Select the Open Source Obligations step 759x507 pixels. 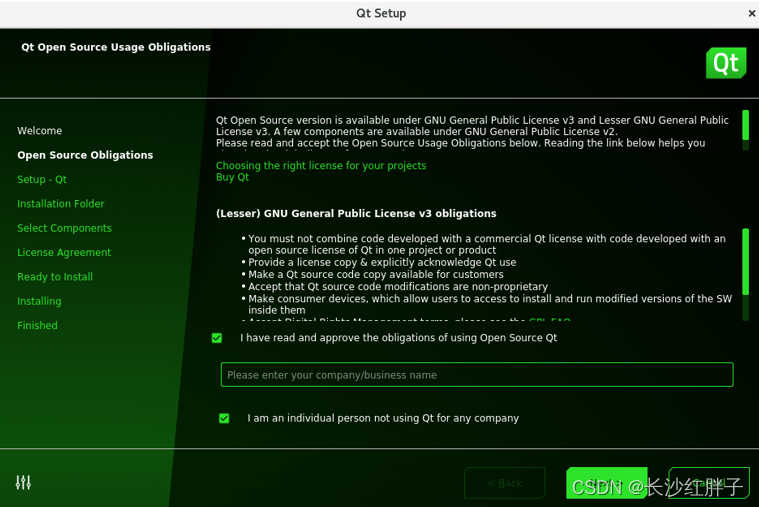click(x=85, y=155)
